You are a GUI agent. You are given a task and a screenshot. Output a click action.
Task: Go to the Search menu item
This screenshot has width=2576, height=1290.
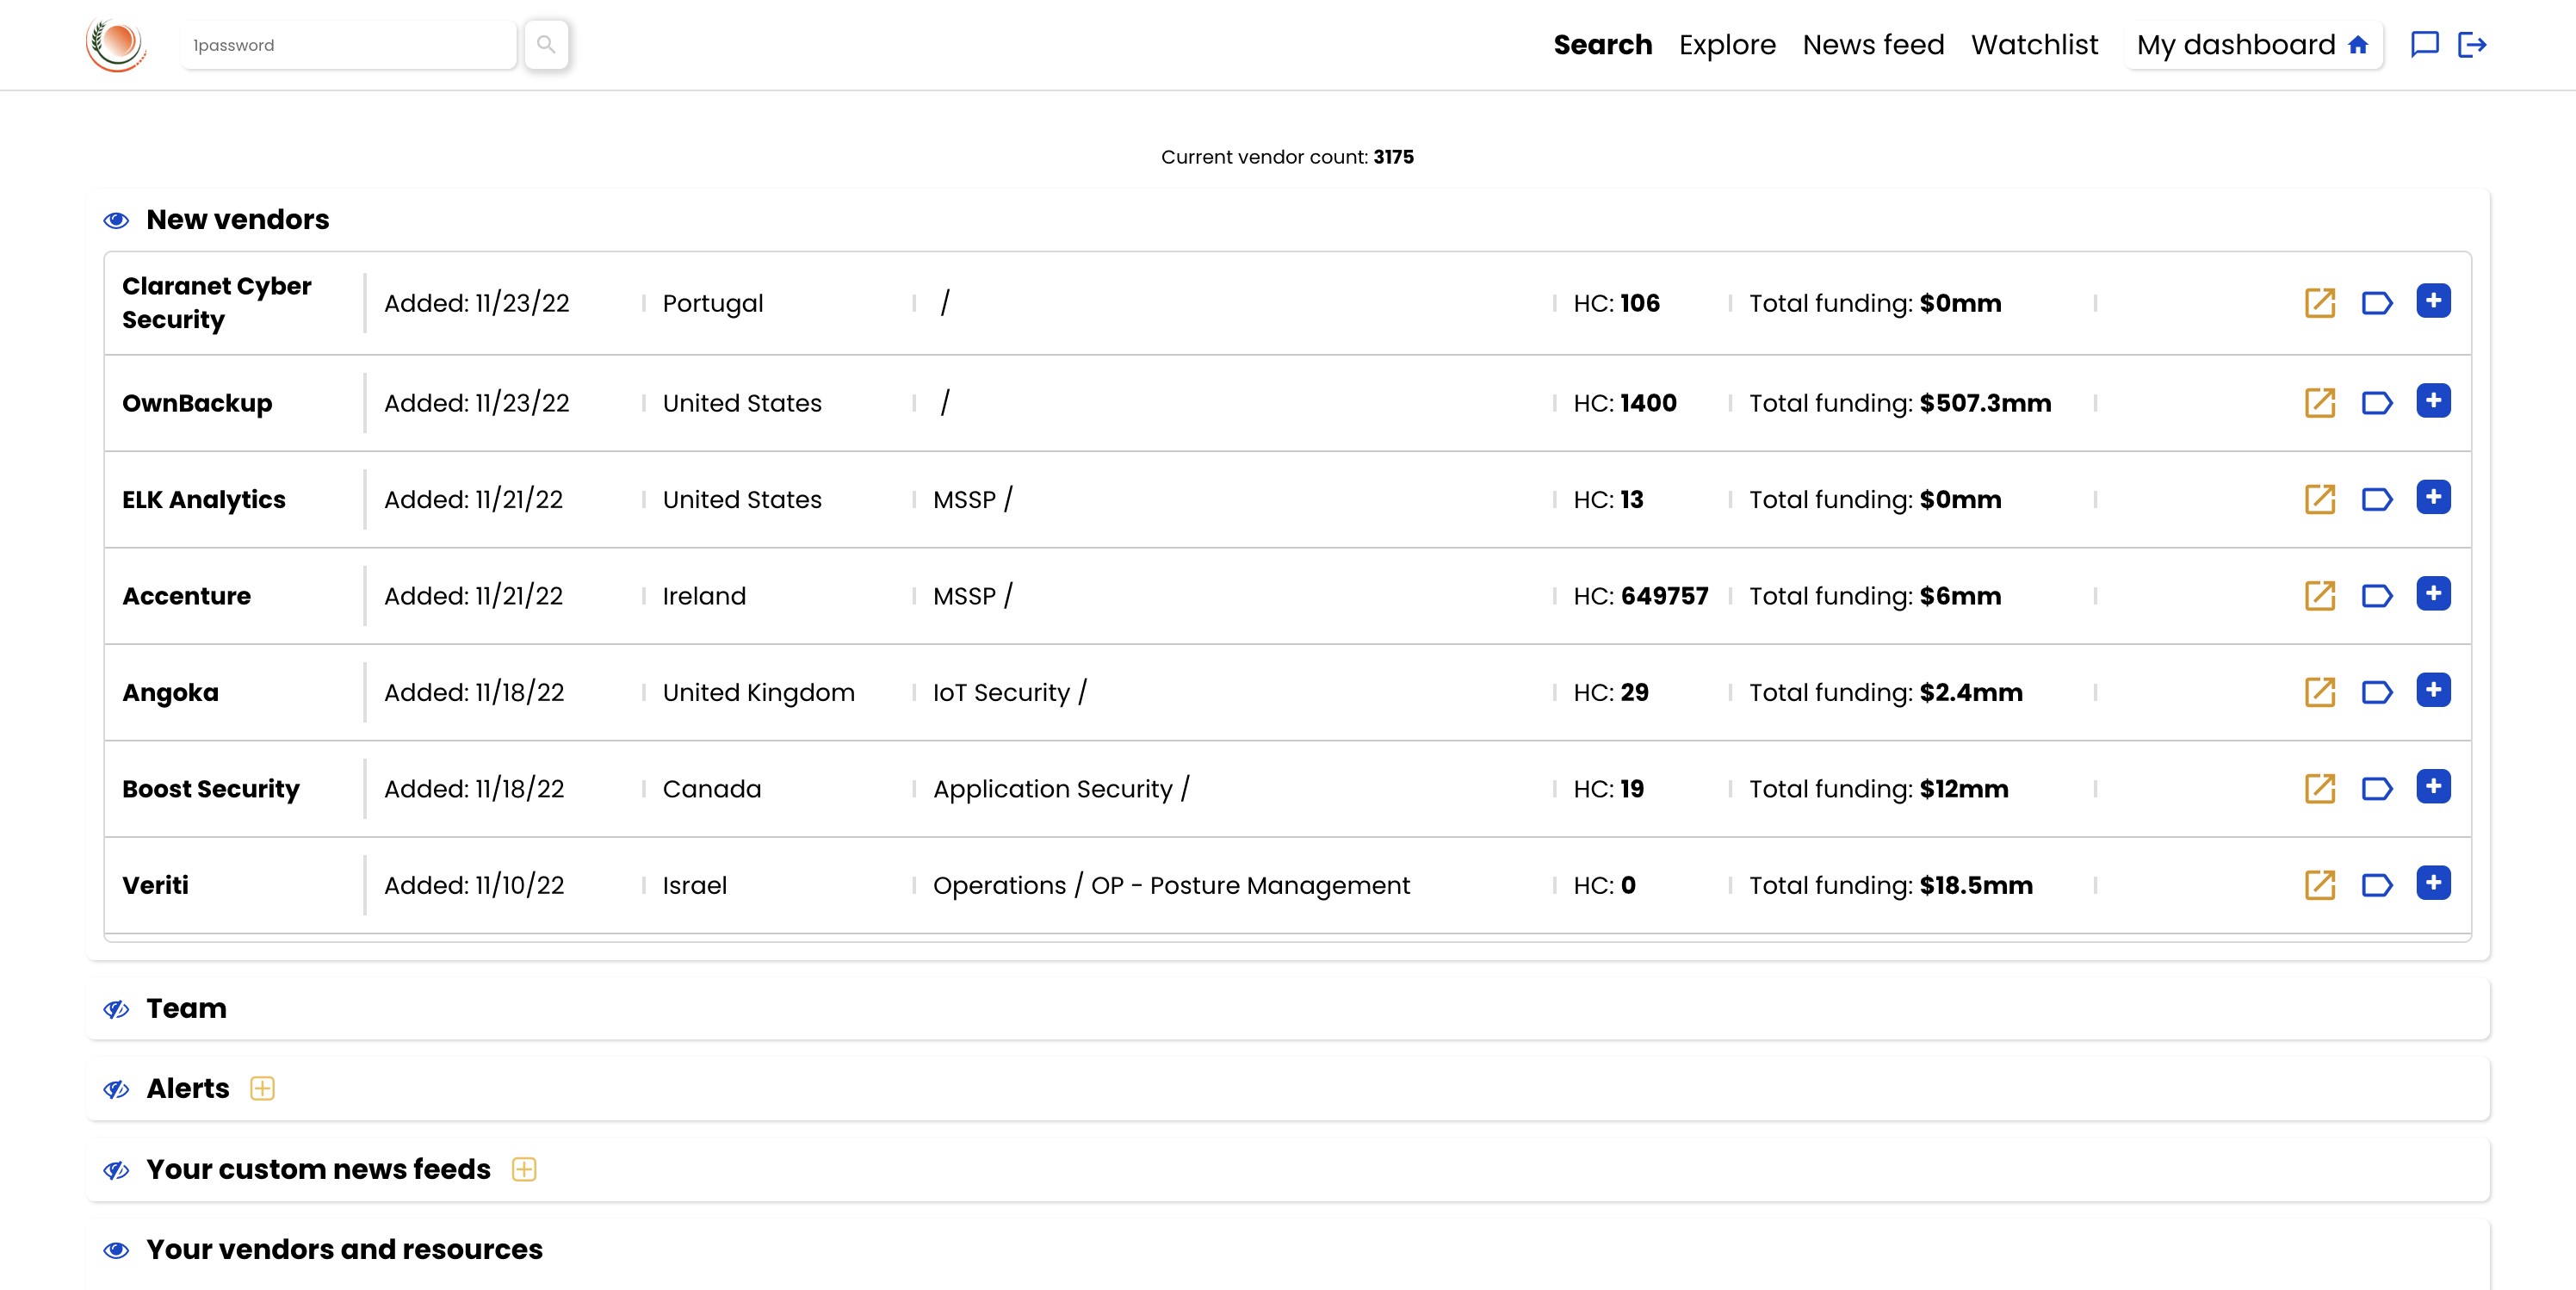click(1602, 45)
